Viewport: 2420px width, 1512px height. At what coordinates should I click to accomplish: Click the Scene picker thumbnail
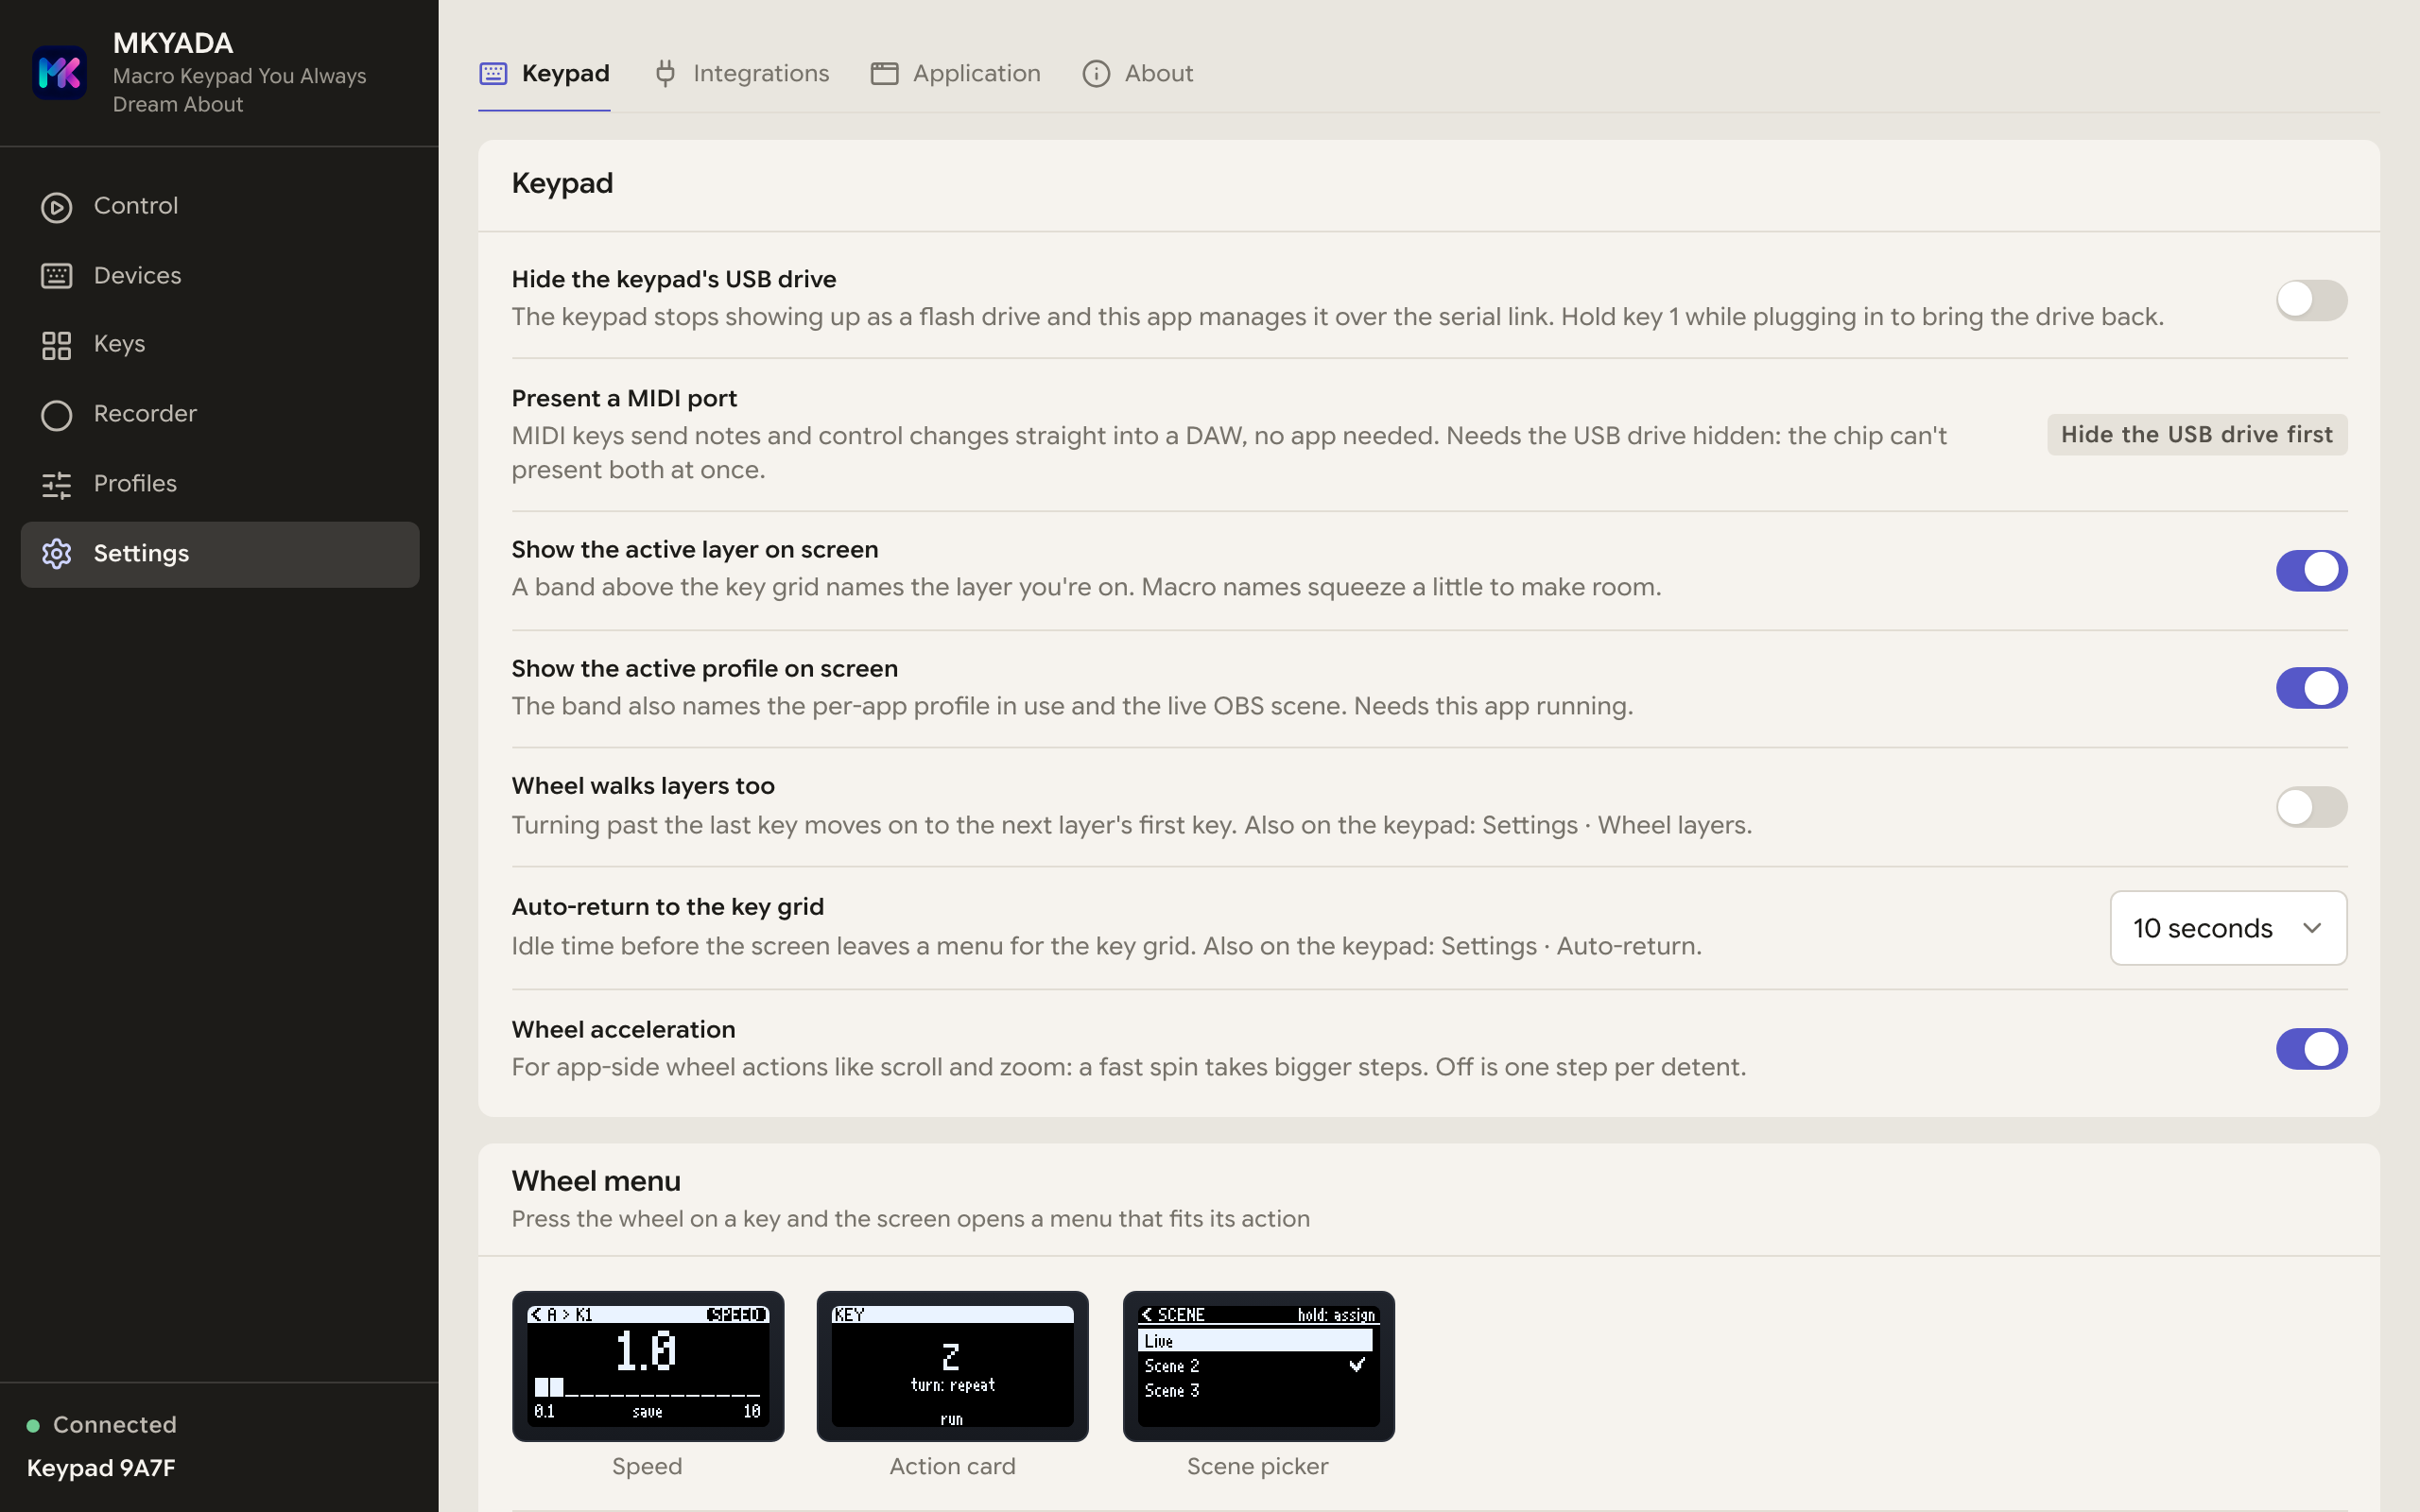coord(1258,1366)
